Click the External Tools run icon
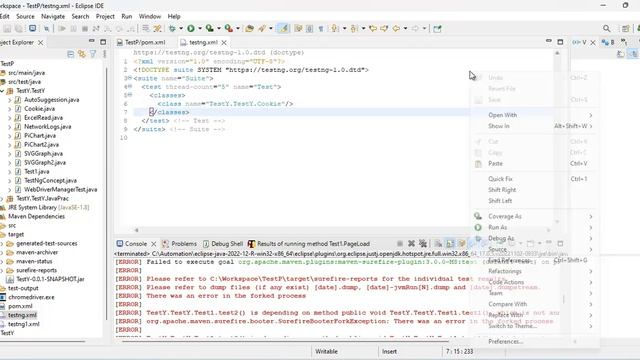 click(x=229, y=29)
